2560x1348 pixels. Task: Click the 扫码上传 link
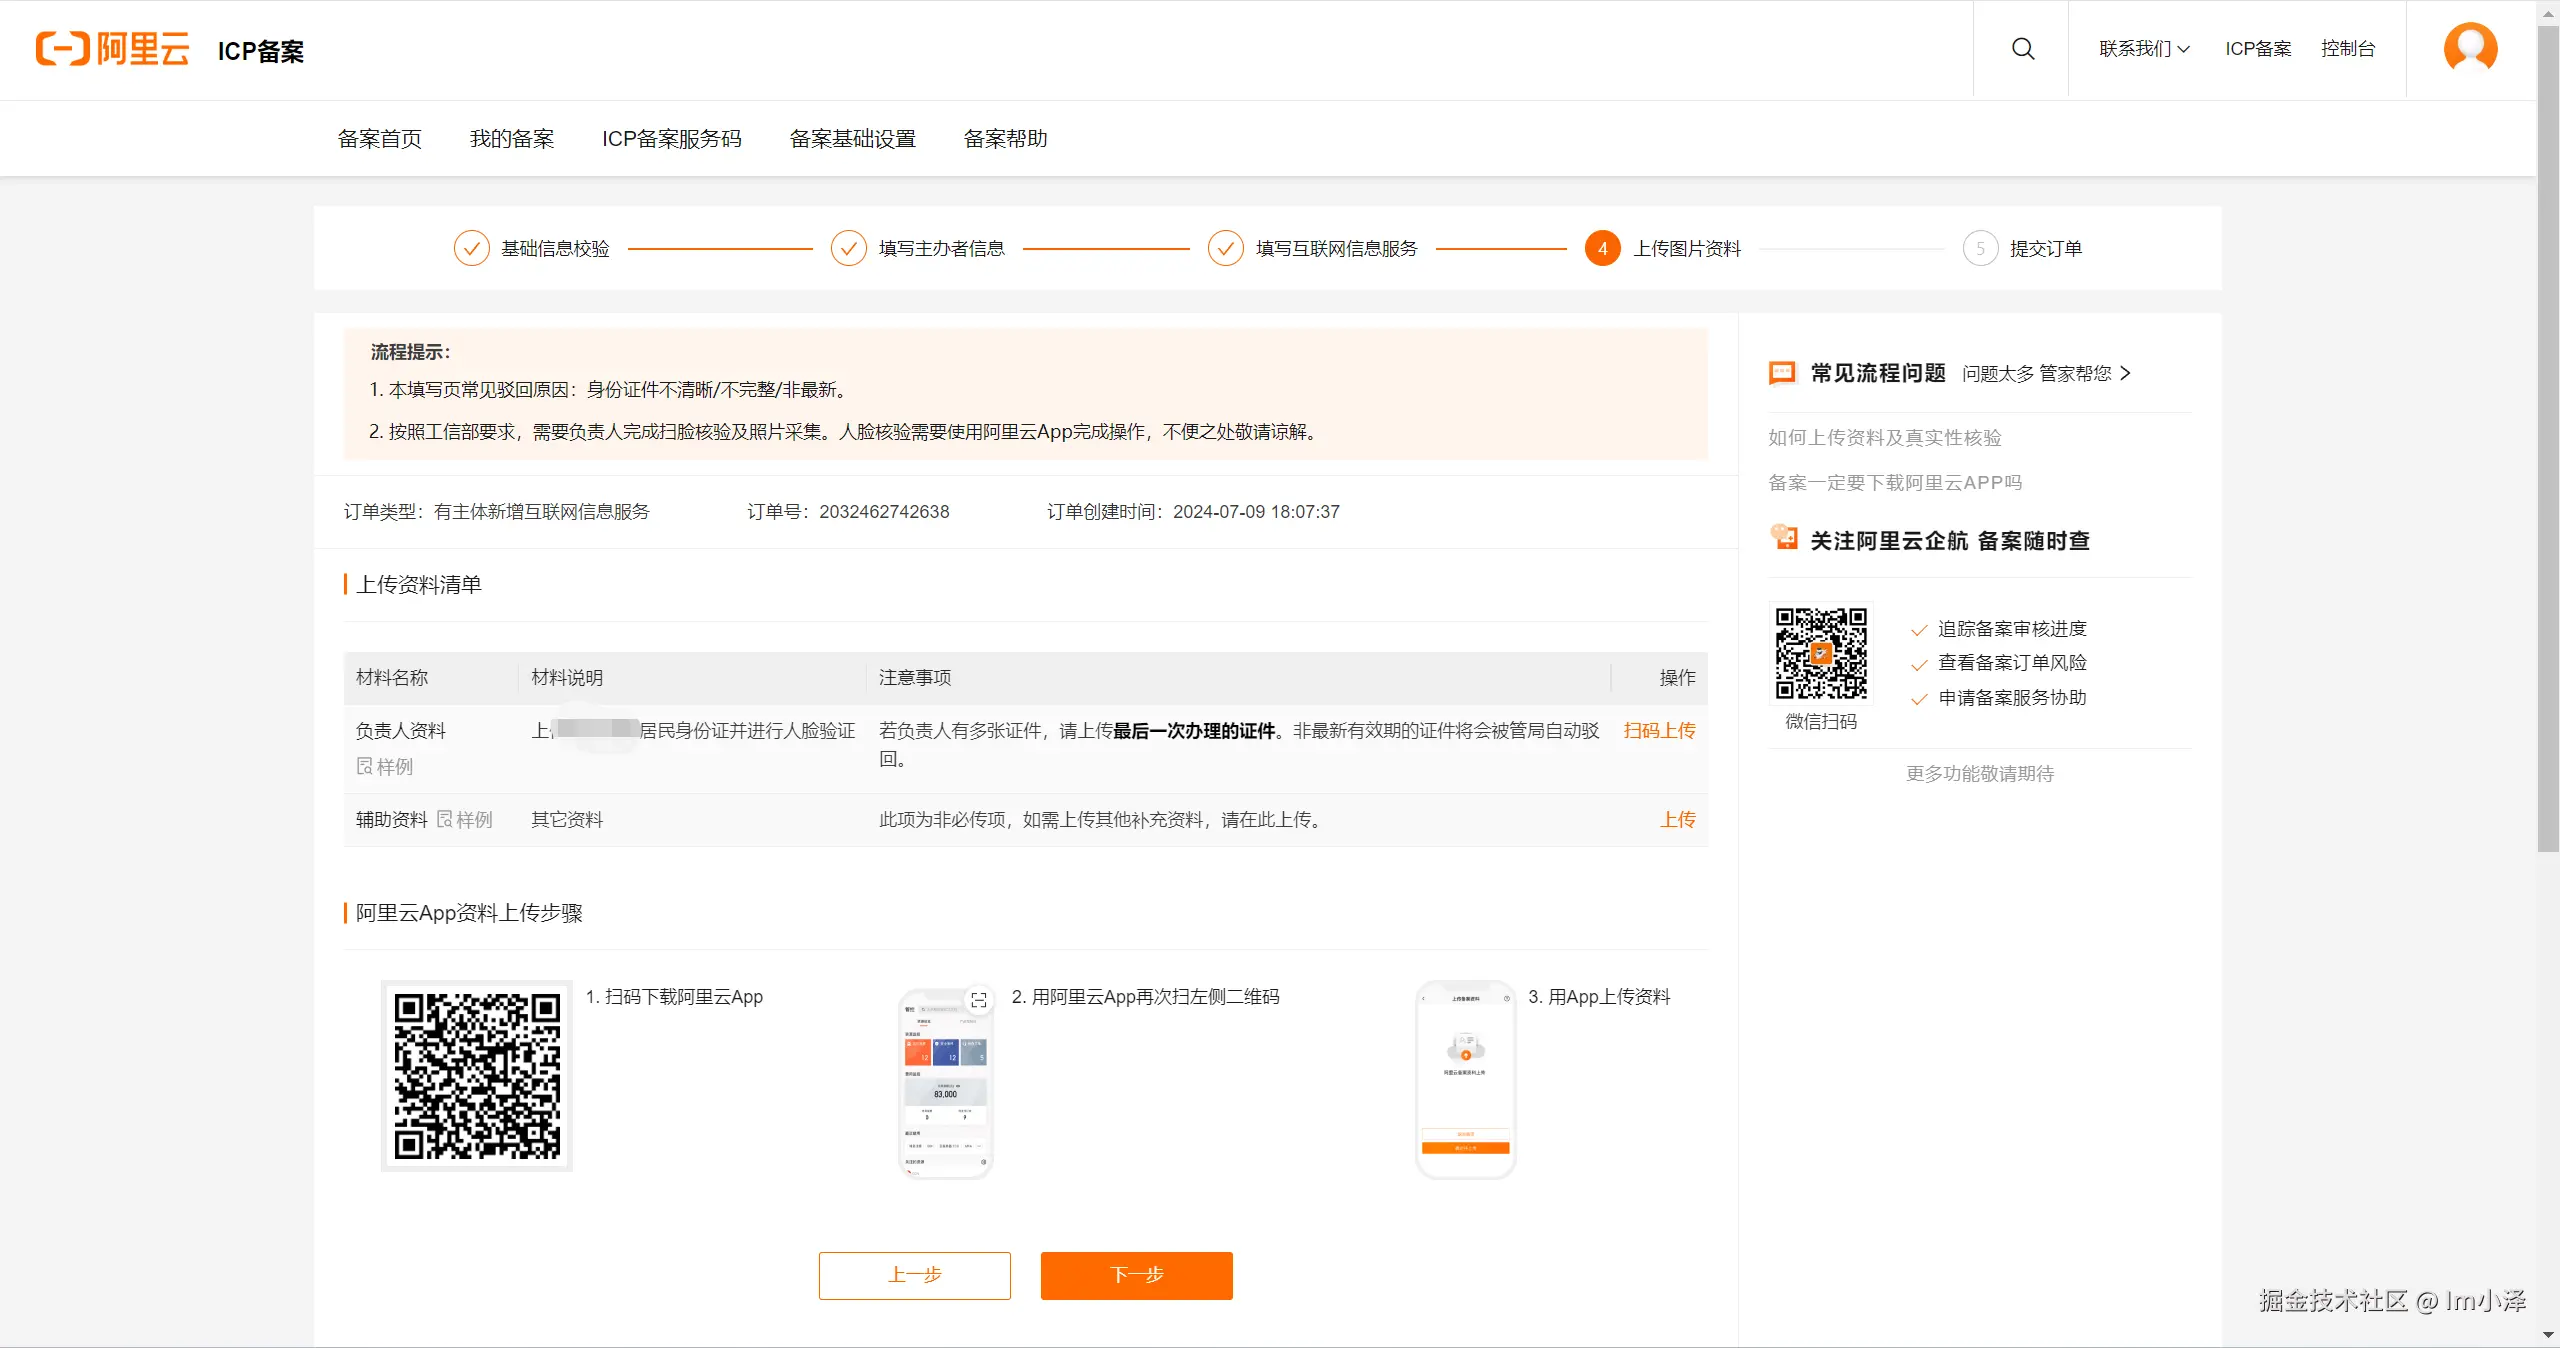pos(1659,730)
